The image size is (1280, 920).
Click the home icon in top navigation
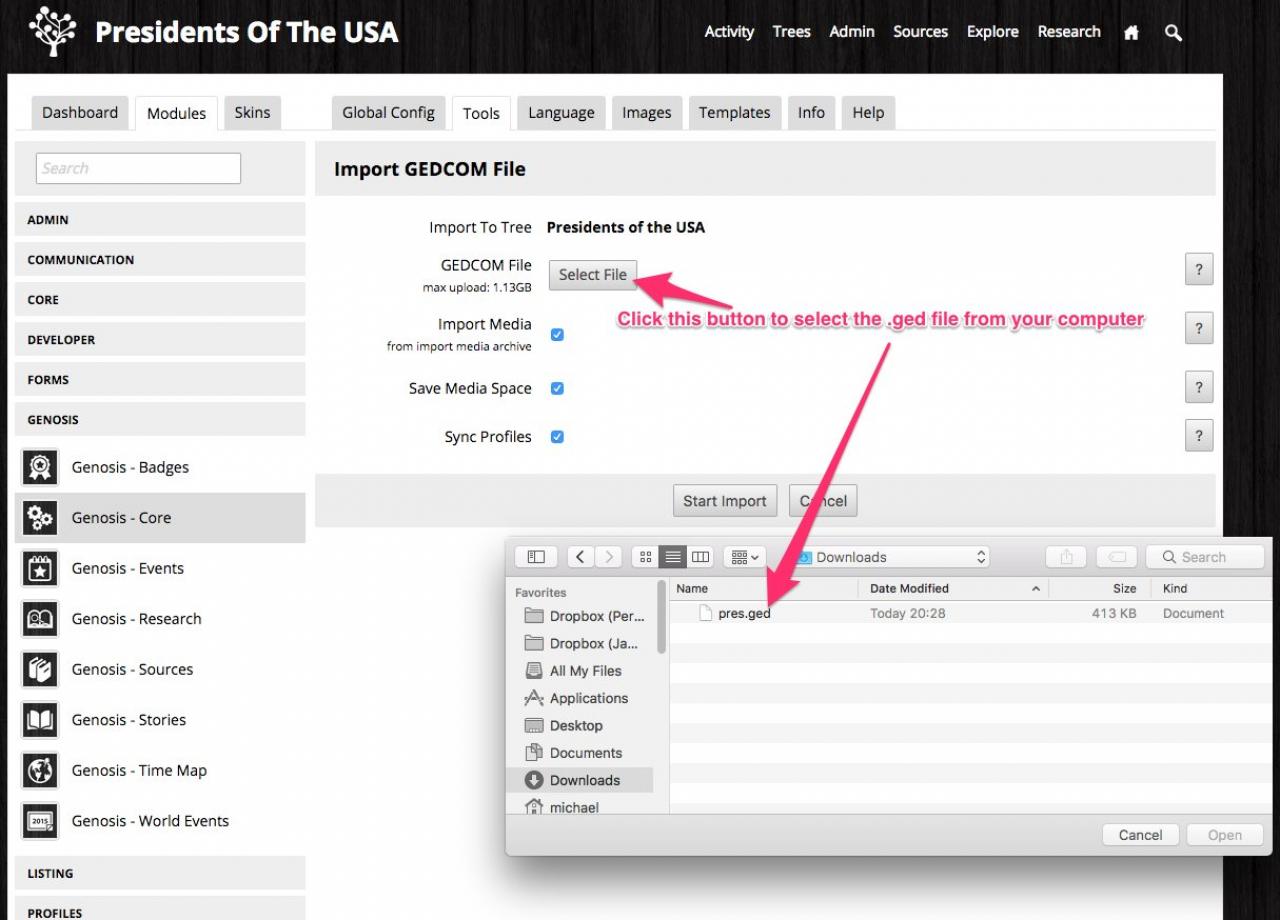click(1131, 32)
